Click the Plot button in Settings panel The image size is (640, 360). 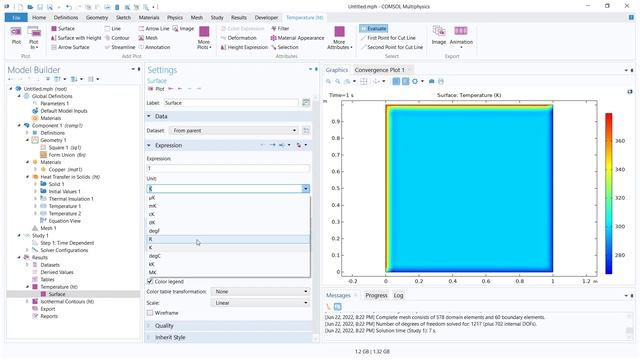point(156,89)
